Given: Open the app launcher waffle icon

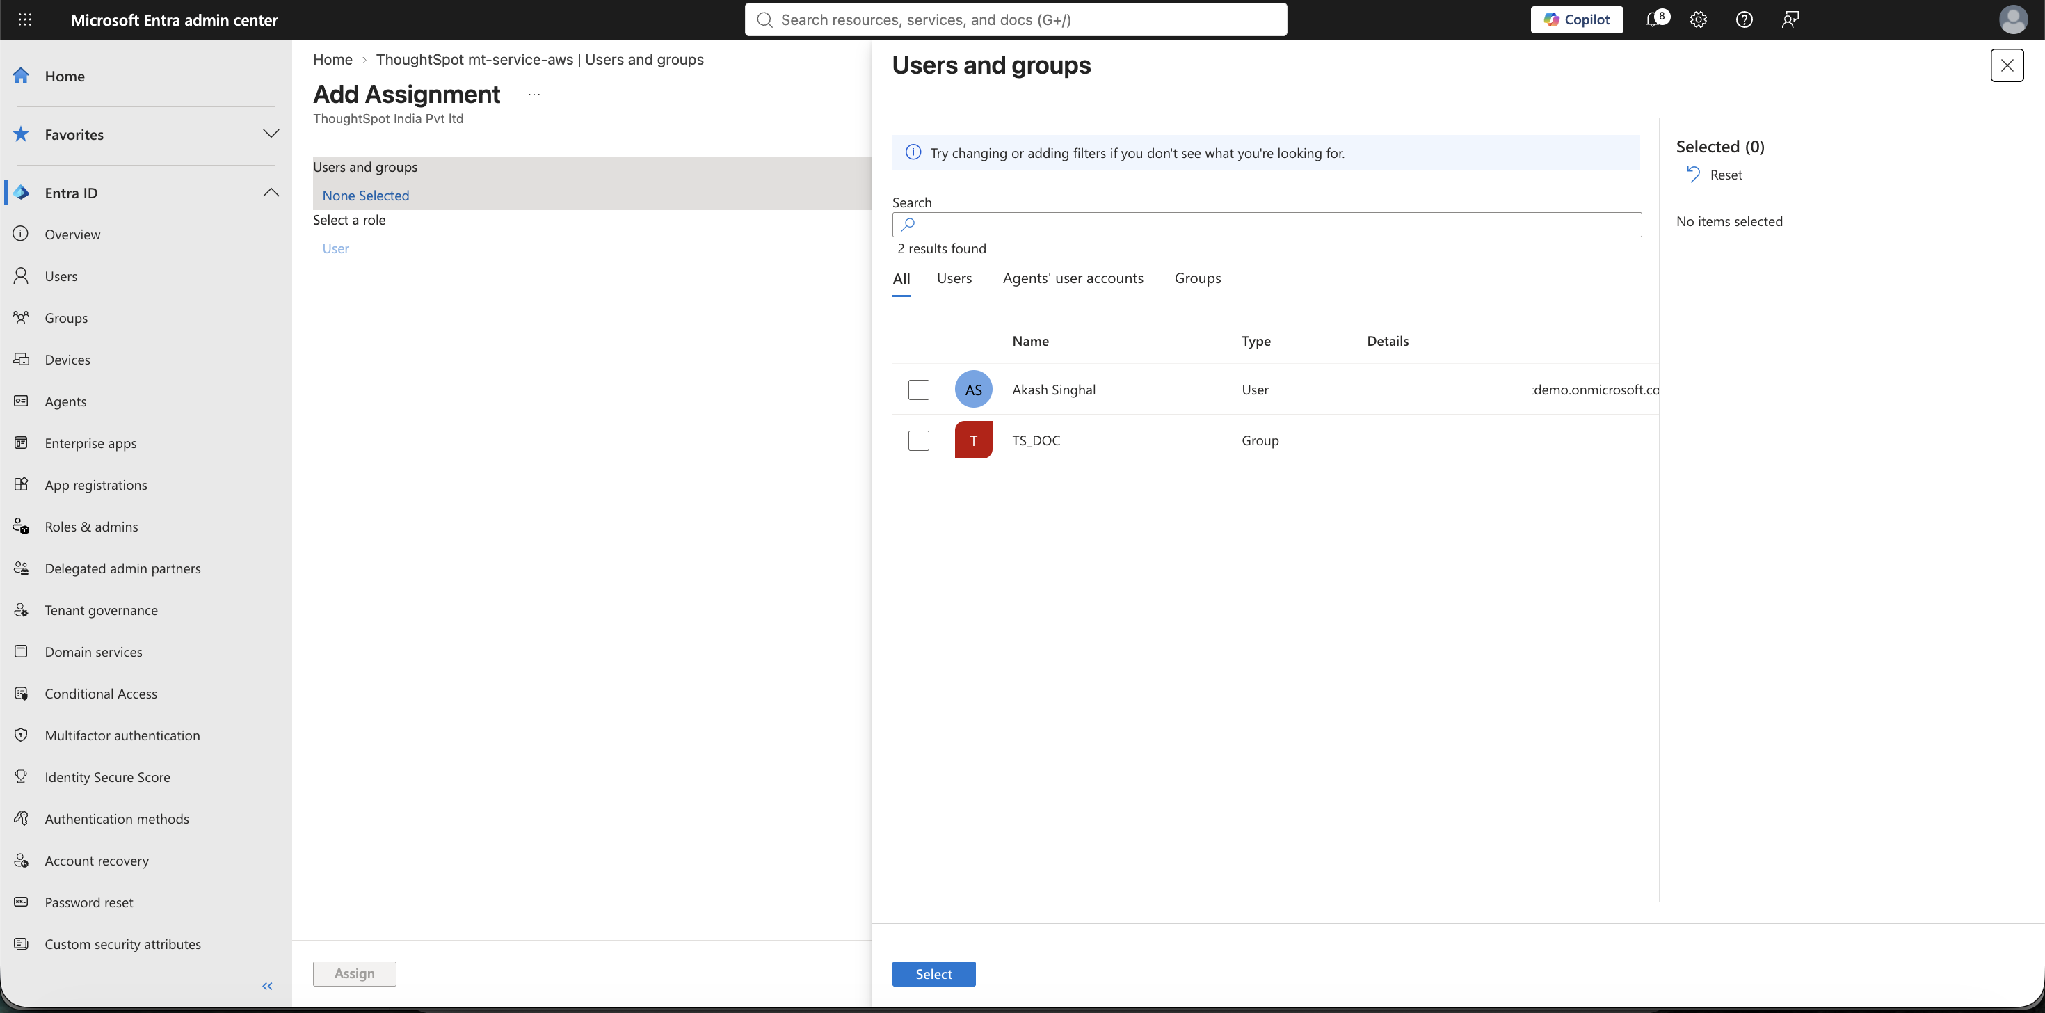Looking at the screenshot, I should click(25, 20).
